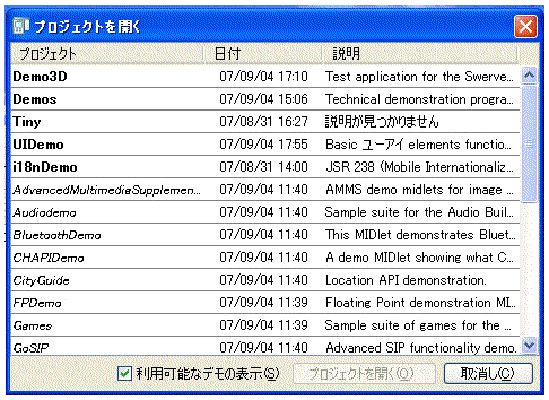Click date 07/08/31 16:27 cell
Viewport: 549px width, 400px height.
pos(263,122)
